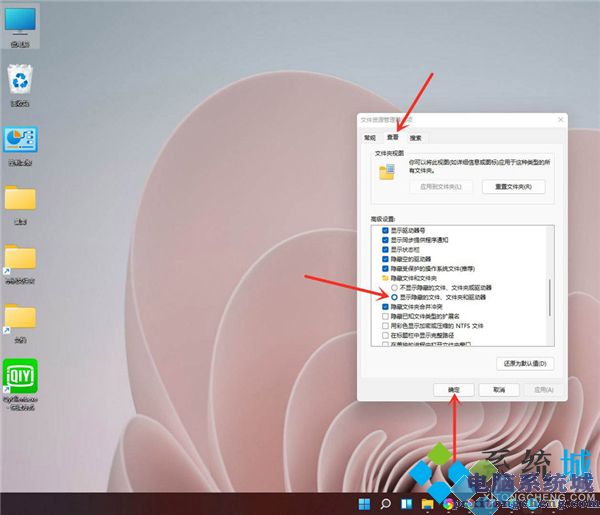Toggle 隐藏受保护的操作系统文件 checkbox
Image resolution: width=600 pixels, height=515 pixels.
click(x=385, y=269)
